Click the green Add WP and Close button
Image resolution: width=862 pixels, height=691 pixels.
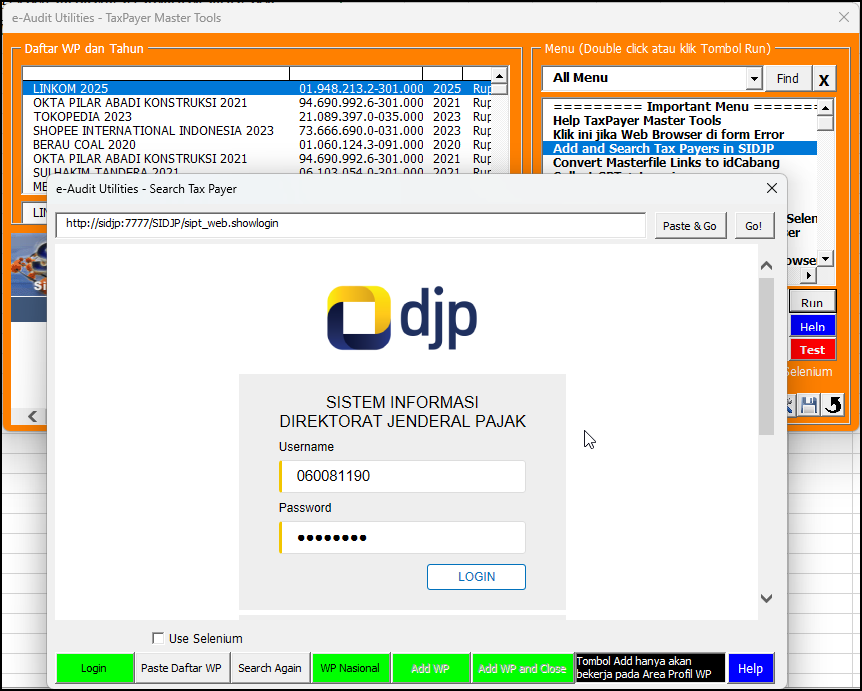tap(522, 668)
